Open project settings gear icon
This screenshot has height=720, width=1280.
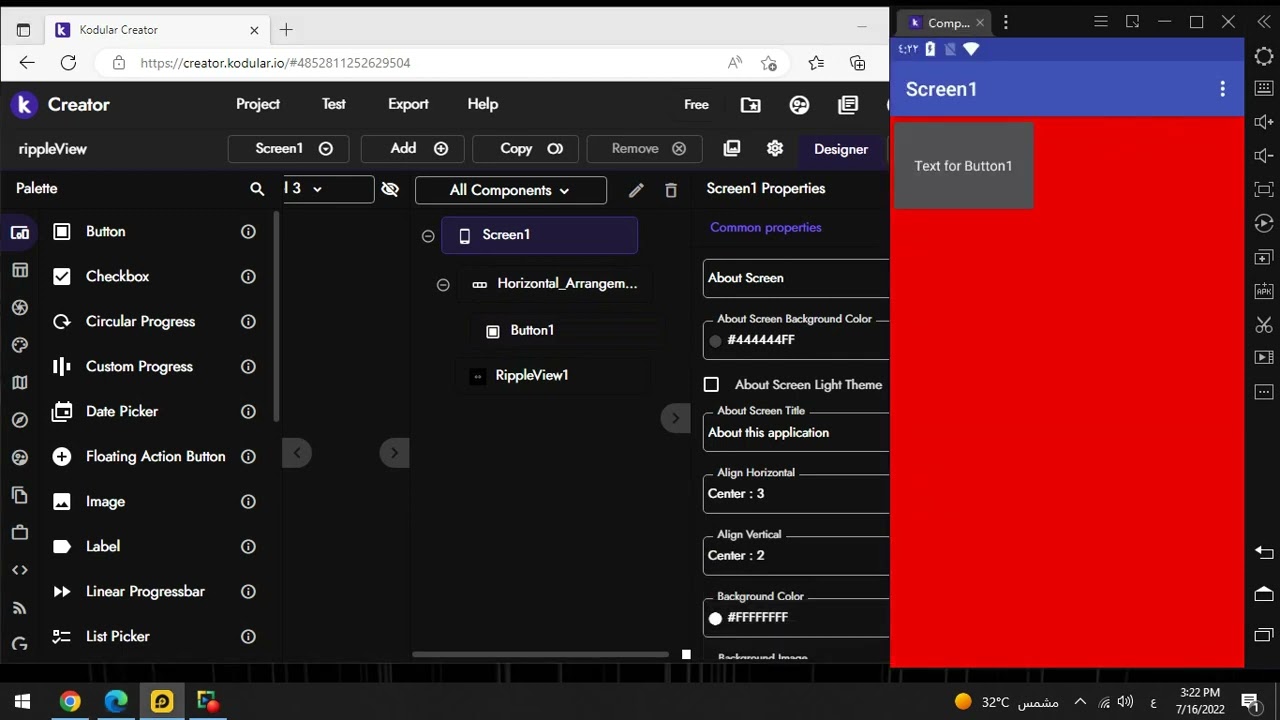[775, 148]
